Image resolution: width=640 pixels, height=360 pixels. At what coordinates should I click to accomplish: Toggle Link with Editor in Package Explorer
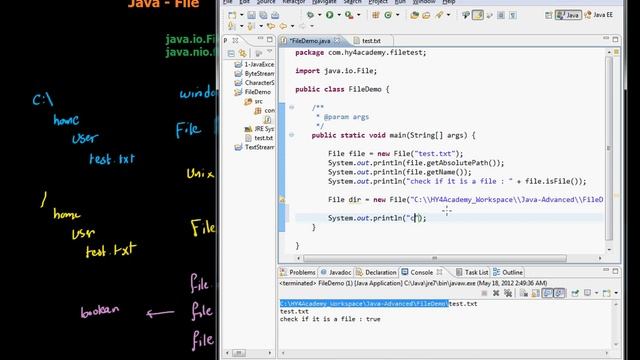pos(243,53)
